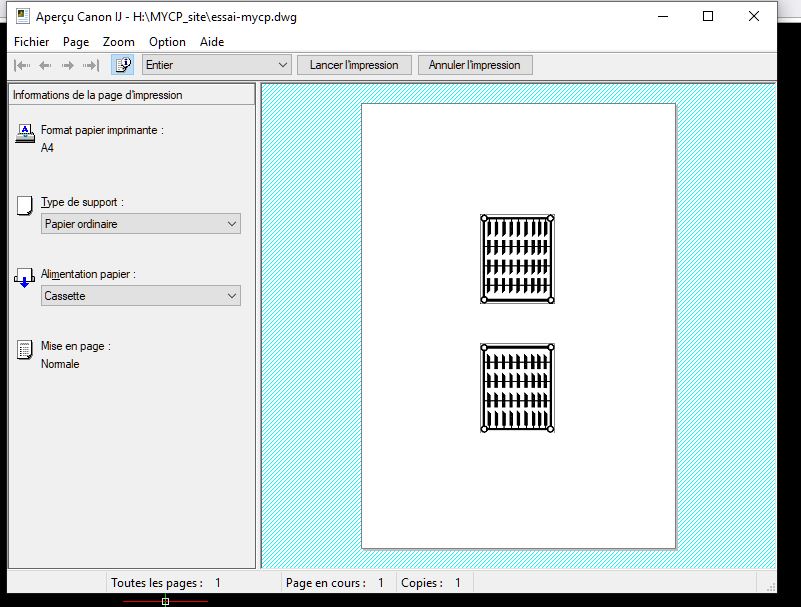Click the window resize grip in status bar
This screenshot has width=801, height=607.
pyautogui.click(x=771, y=587)
